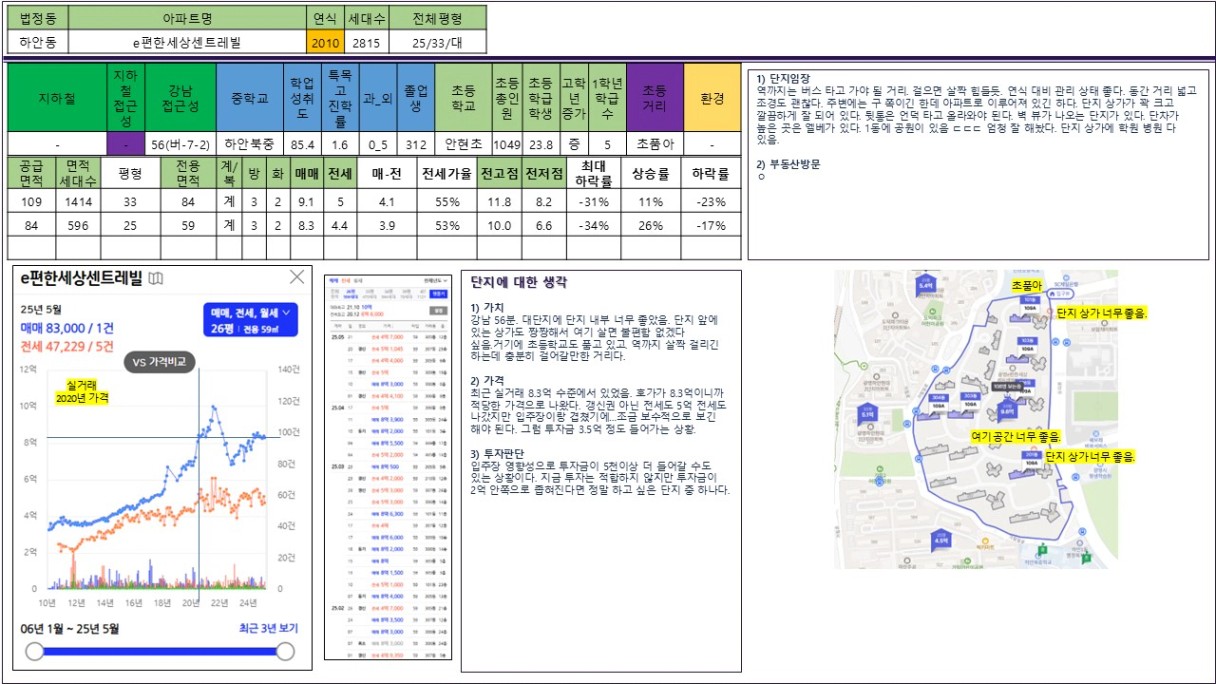Viewport: 1216px width, 684px height.
Task: Select the 23.8 cell
Action: click(540, 145)
